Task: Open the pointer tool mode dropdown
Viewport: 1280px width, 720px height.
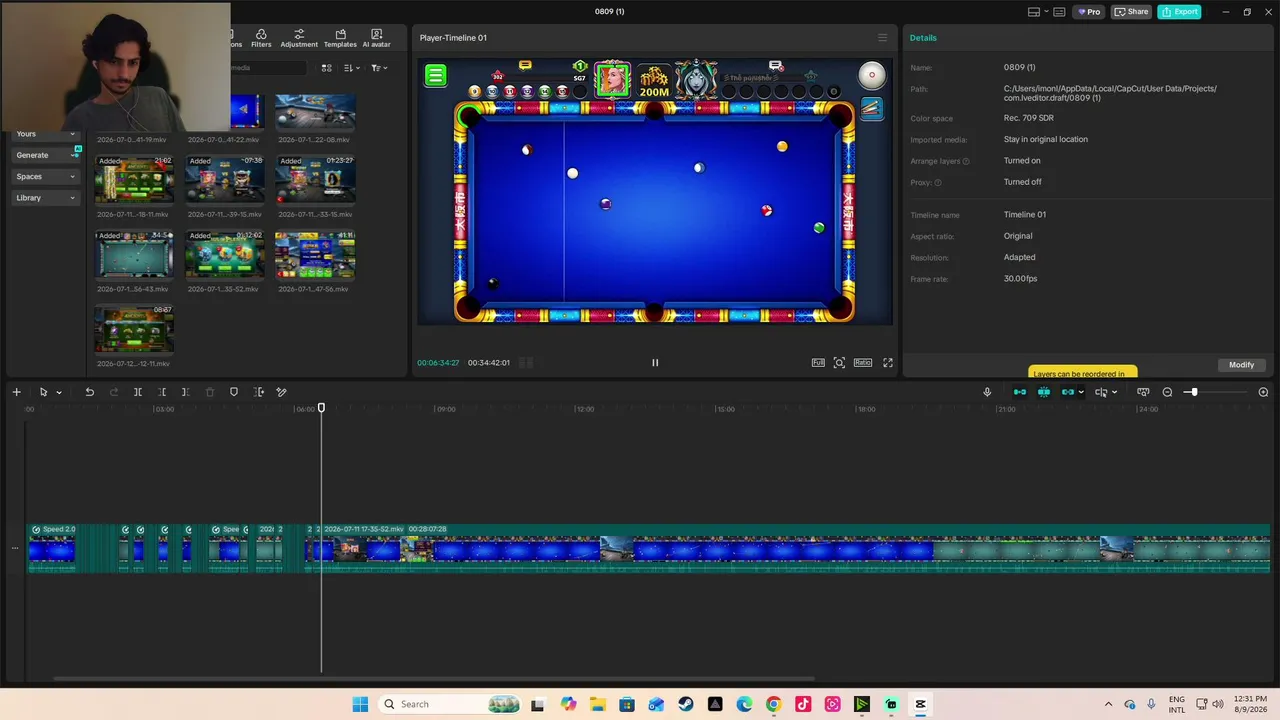Action: (59, 392)
